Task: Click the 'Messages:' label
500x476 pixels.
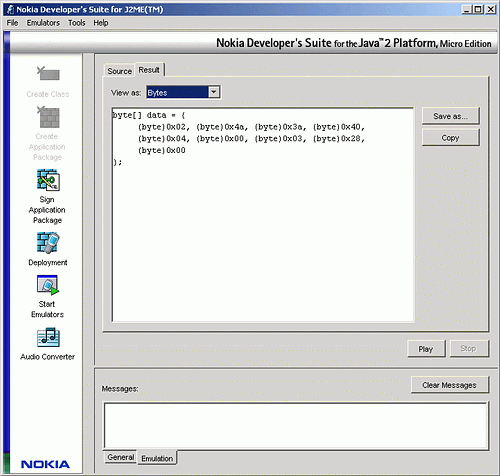Action: [120, 389]
